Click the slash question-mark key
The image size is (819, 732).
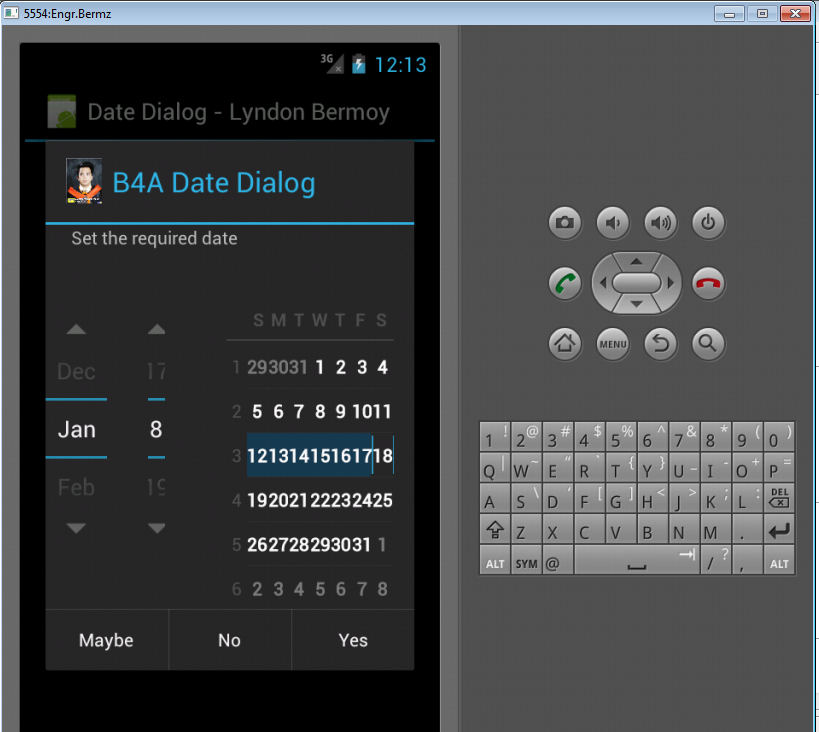pyautogui.click(x=716, y=560)
